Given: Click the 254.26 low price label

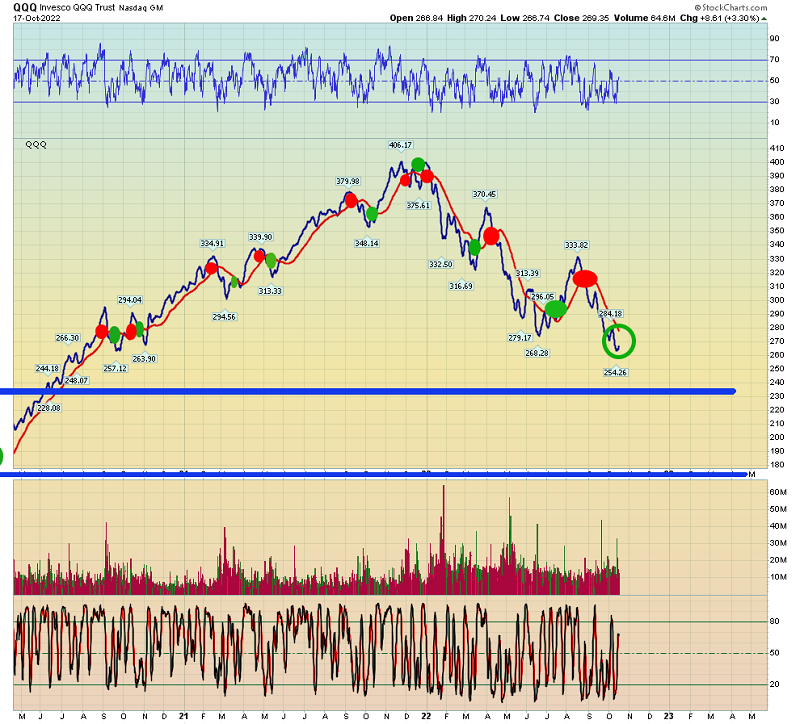Looking at the screenshot, I should pos(615,372).
